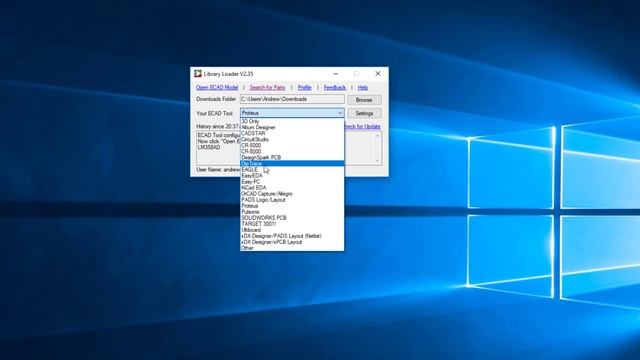The width and height of the screenshot is (640, 360).
Task: Choose CircuitStudio in the dropdown list
Action: pos(292,139)
